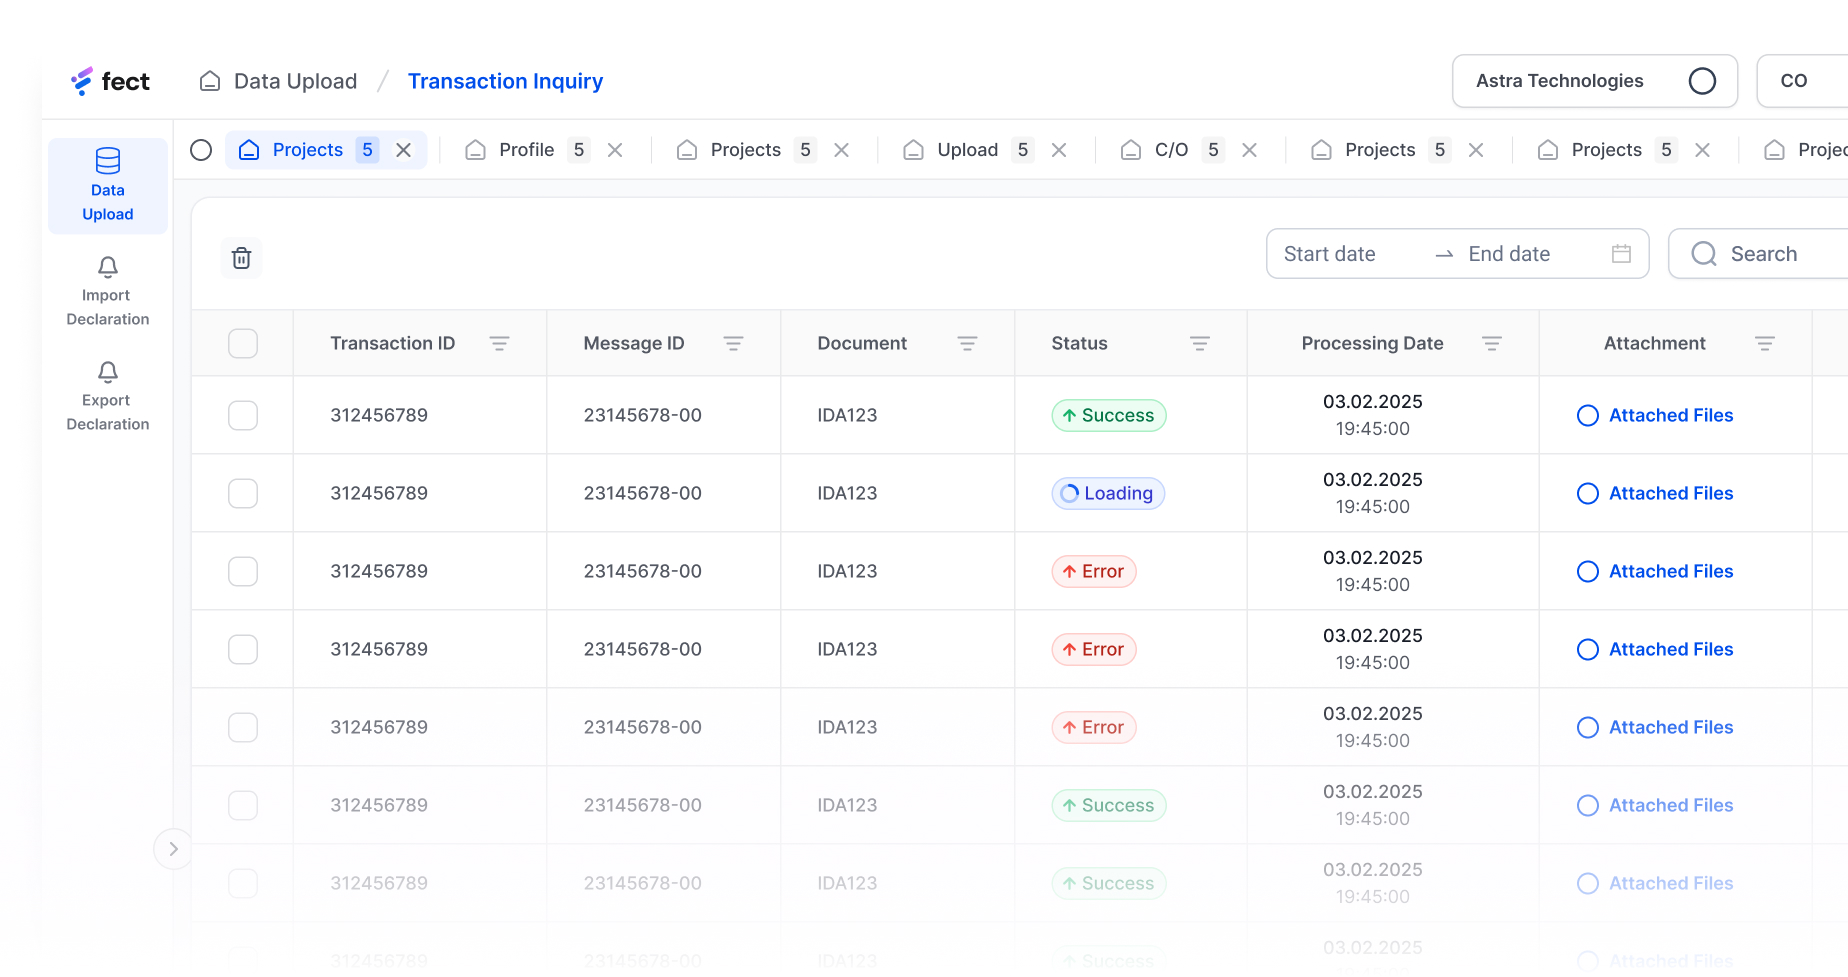Open Attached Files for the first row
The width and height of the screenshot is (1848, 977).
tap(1670, 415)
